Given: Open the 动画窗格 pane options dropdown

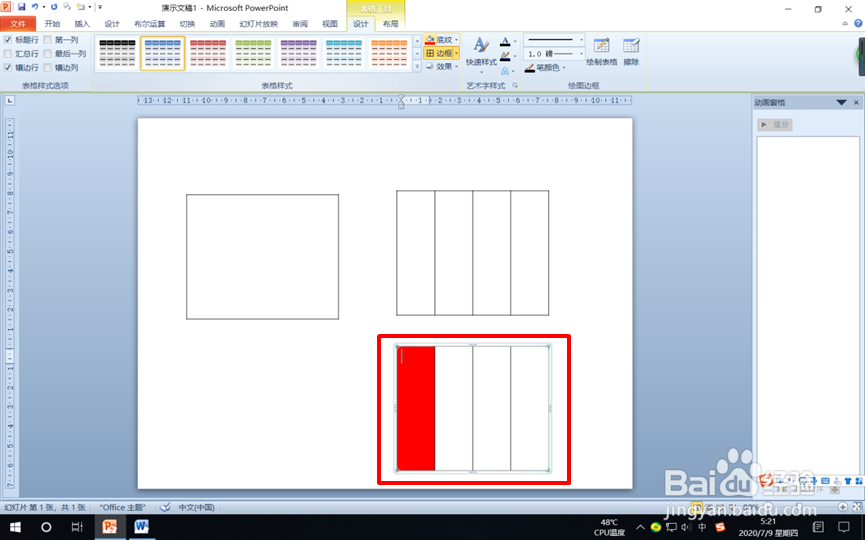Looking at the screenshot, I should click(x=841, y=103).
